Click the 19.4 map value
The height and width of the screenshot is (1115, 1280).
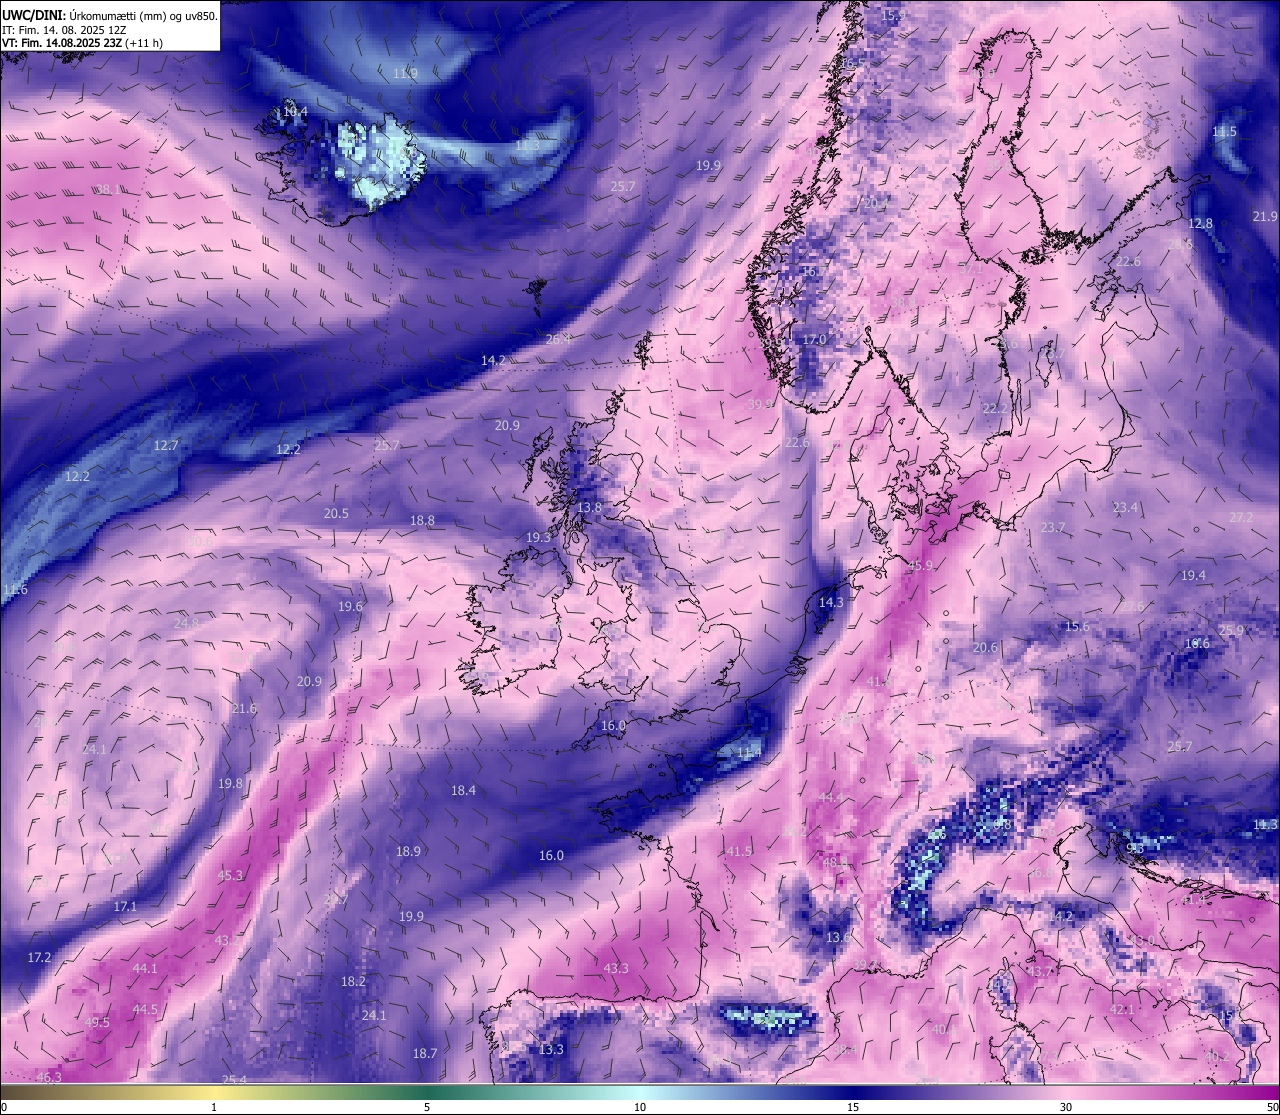[x=1193, y=575]
